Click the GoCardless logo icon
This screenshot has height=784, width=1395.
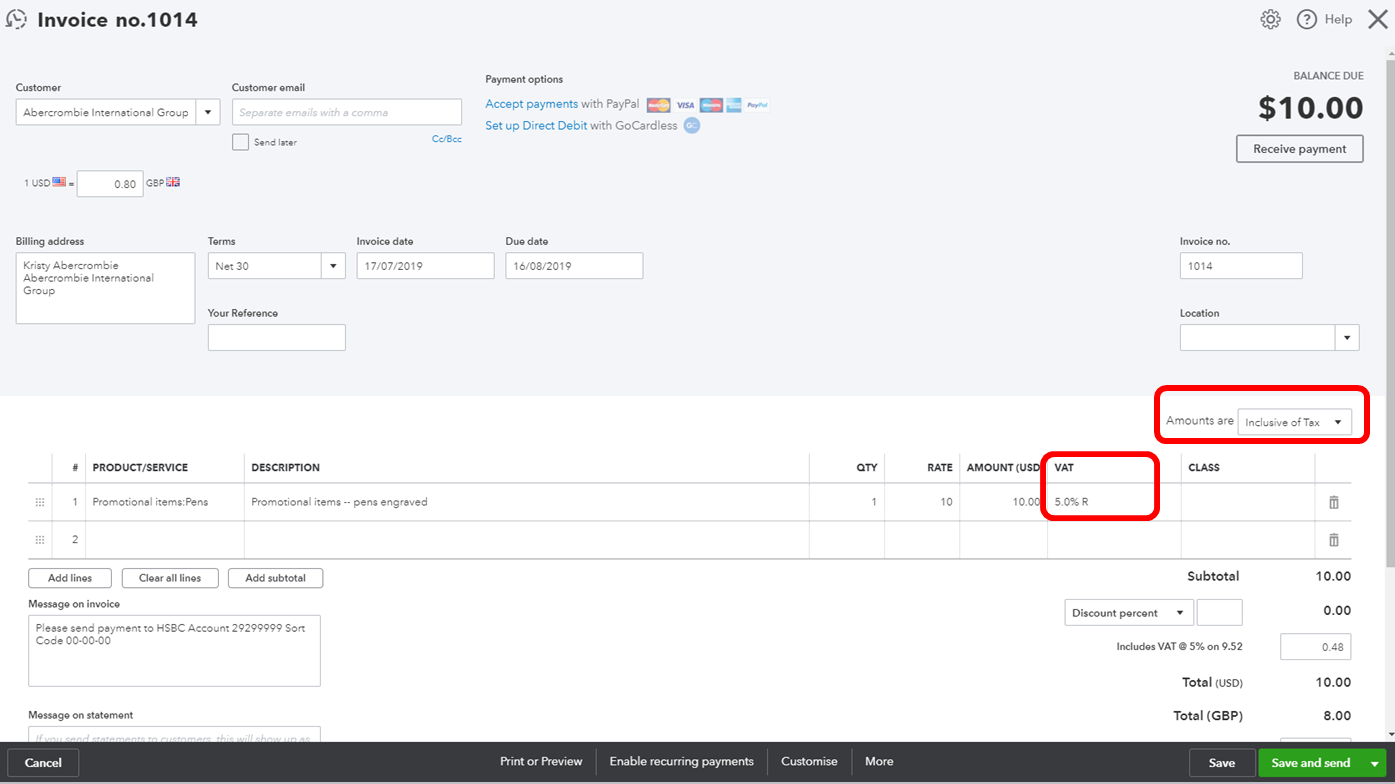tap(691, 126)
